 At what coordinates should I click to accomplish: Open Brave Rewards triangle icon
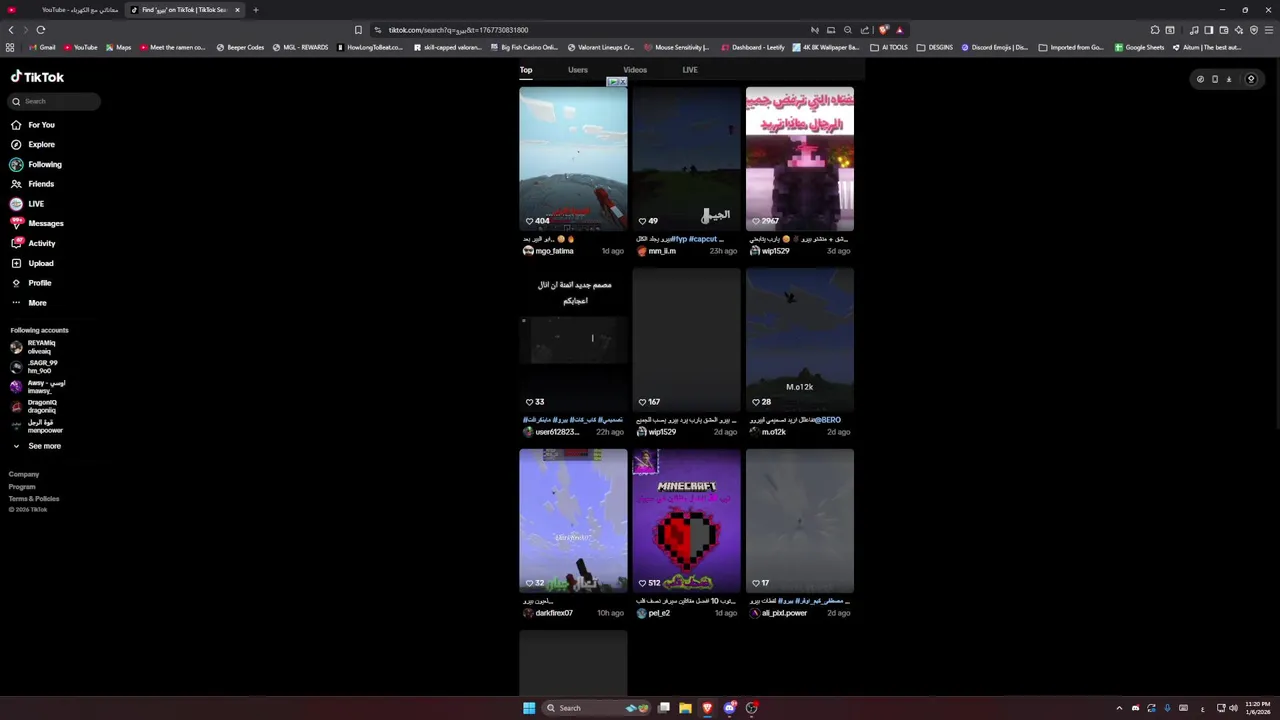[x=899, y=30]
